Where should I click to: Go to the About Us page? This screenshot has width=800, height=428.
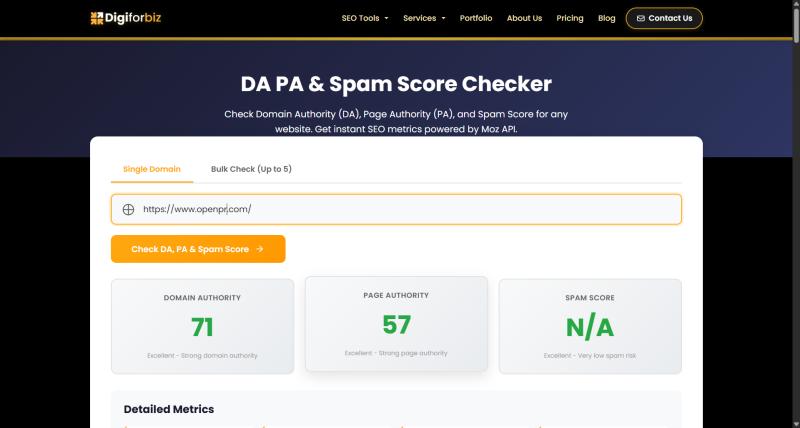(524, 18)
